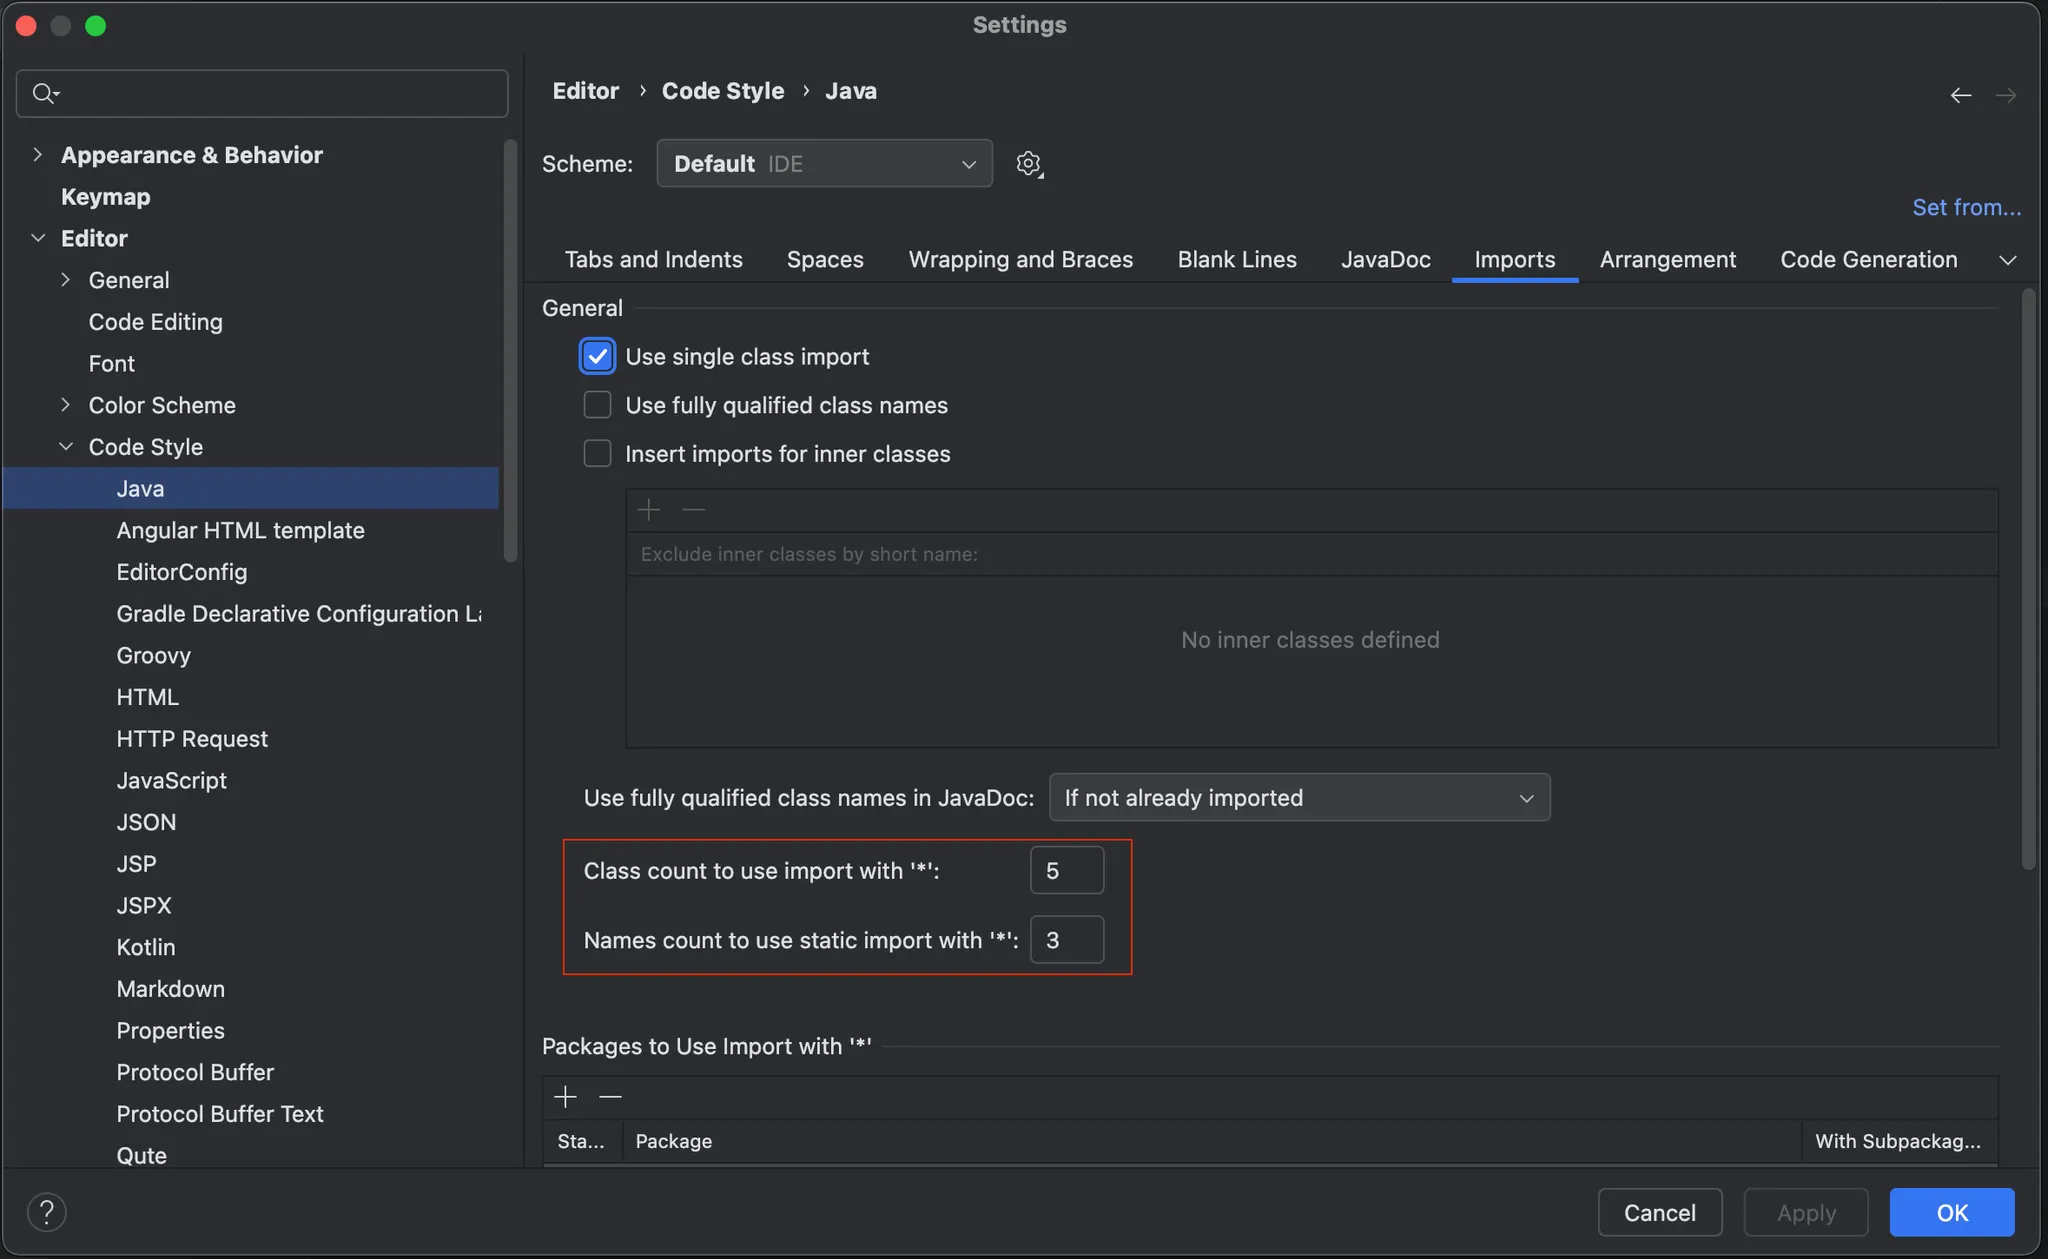
Task: Remove package with minus icon
Action: pos(610,1097)
